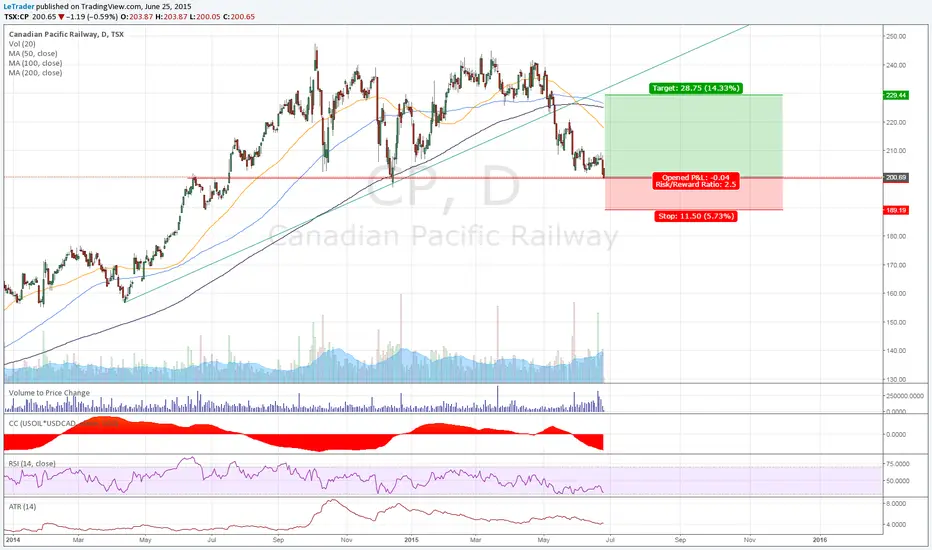Click the C:200.65 close value in header
Screen dimensions: 932x550
[239, 17]
